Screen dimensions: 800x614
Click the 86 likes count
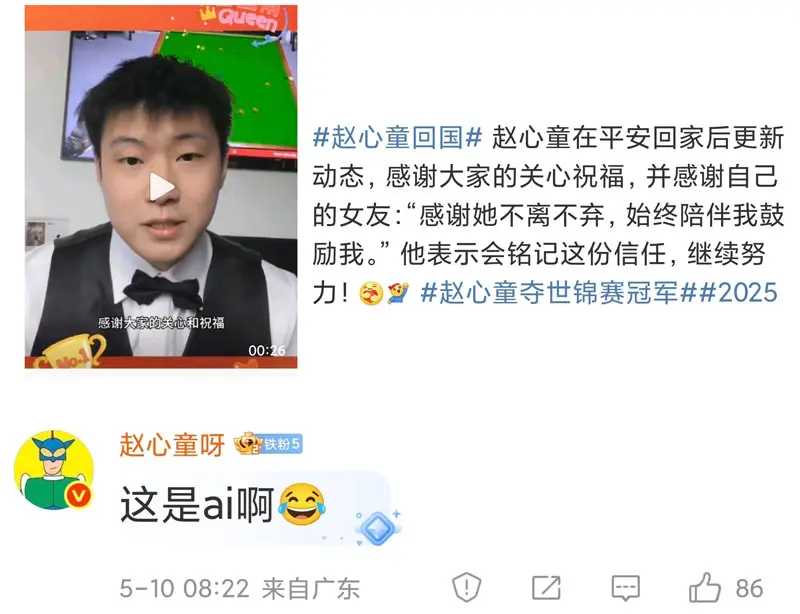pos(749,588)
